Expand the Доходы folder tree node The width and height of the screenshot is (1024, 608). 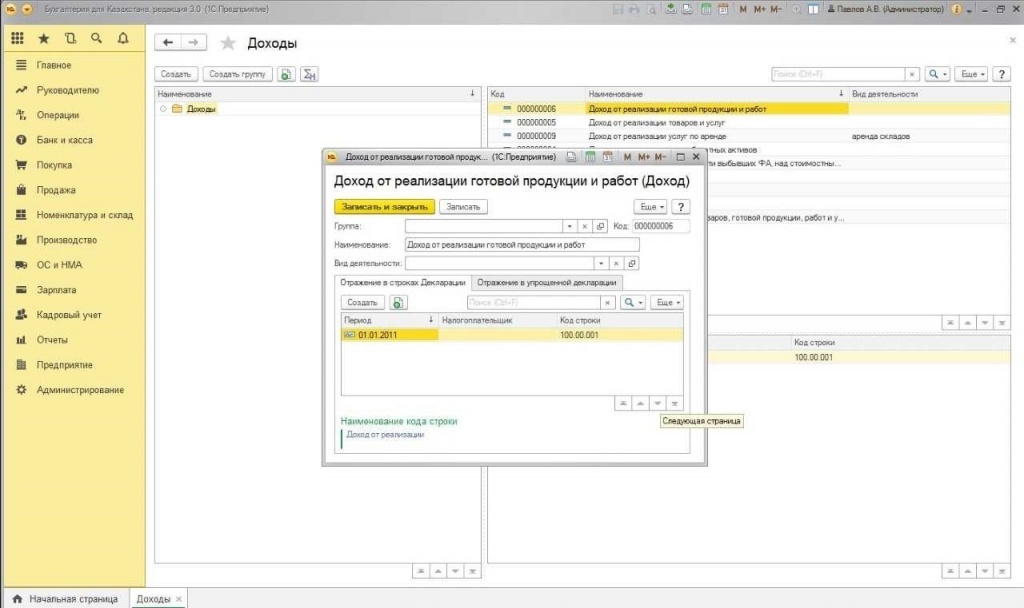[x=163, y=109]
